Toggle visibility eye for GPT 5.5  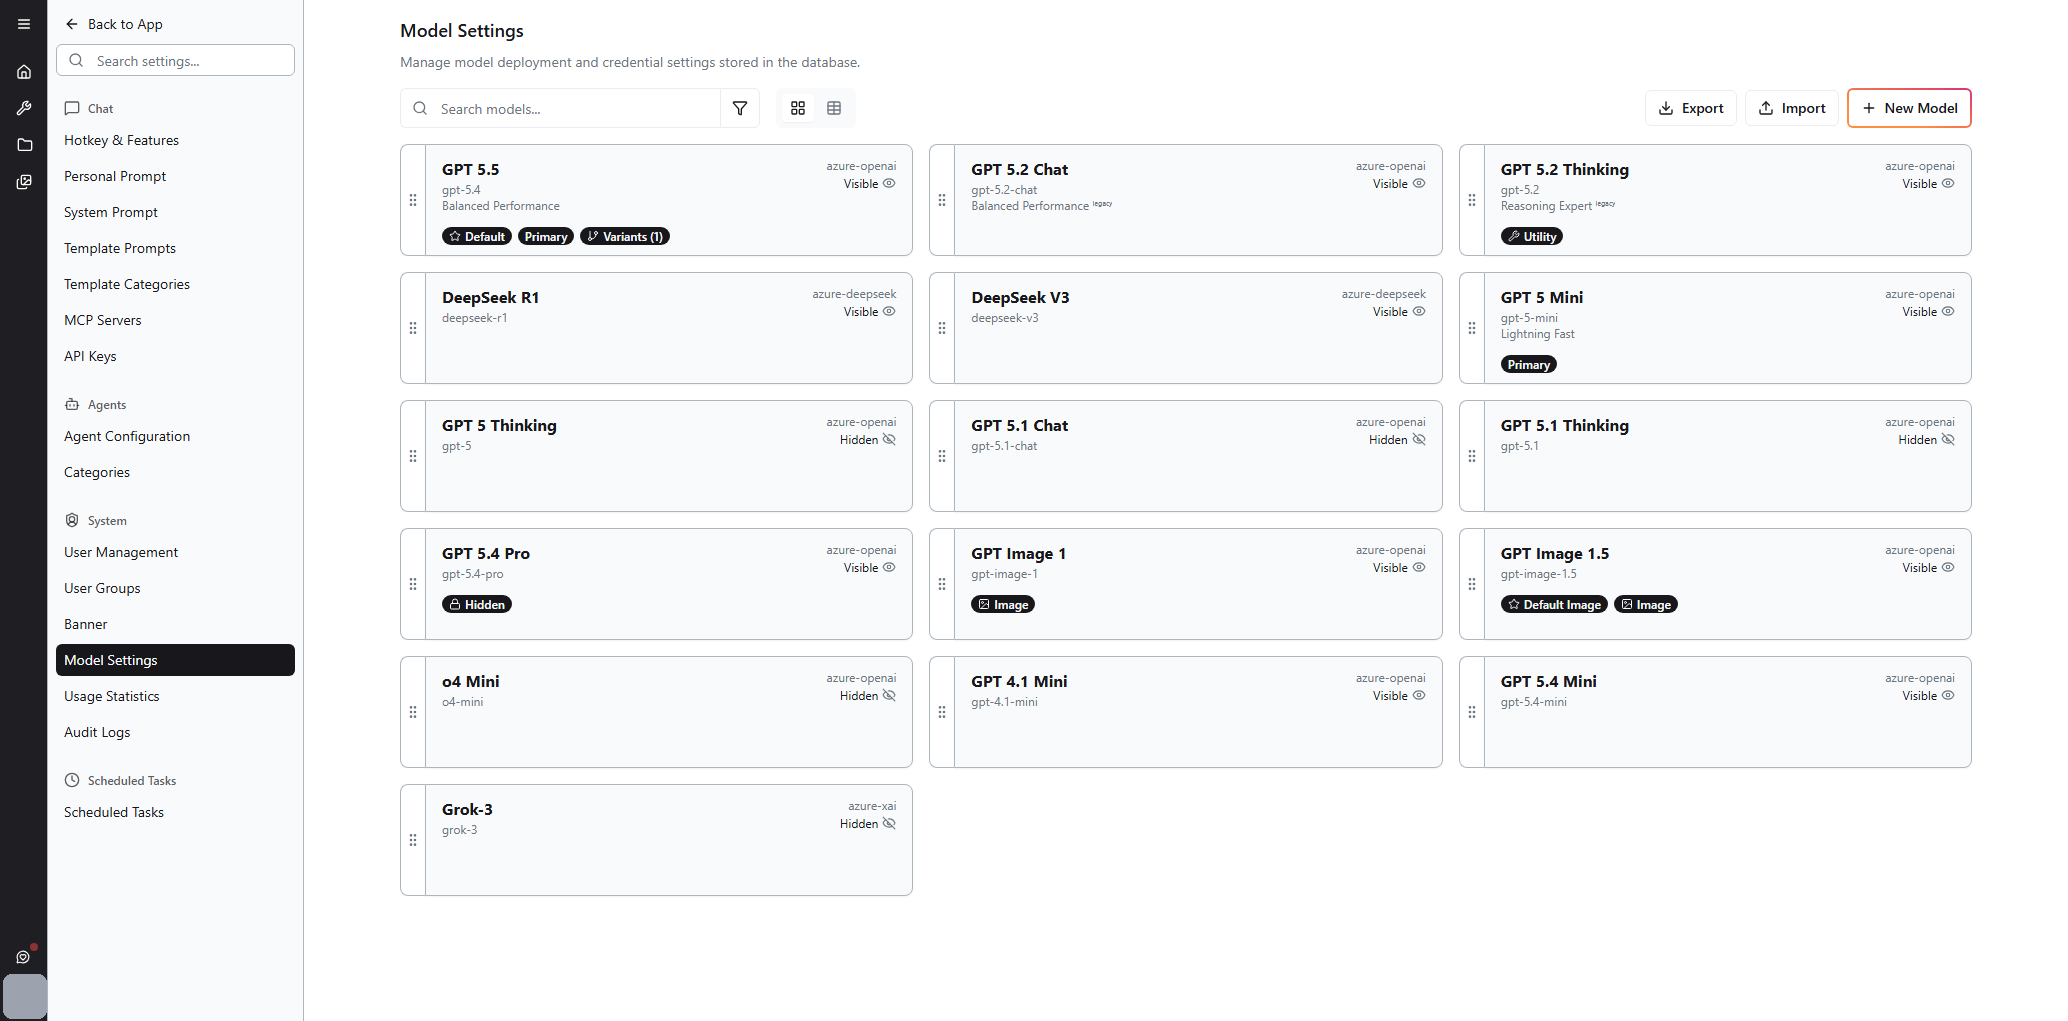pyautogui.click(x=889, y=183)
